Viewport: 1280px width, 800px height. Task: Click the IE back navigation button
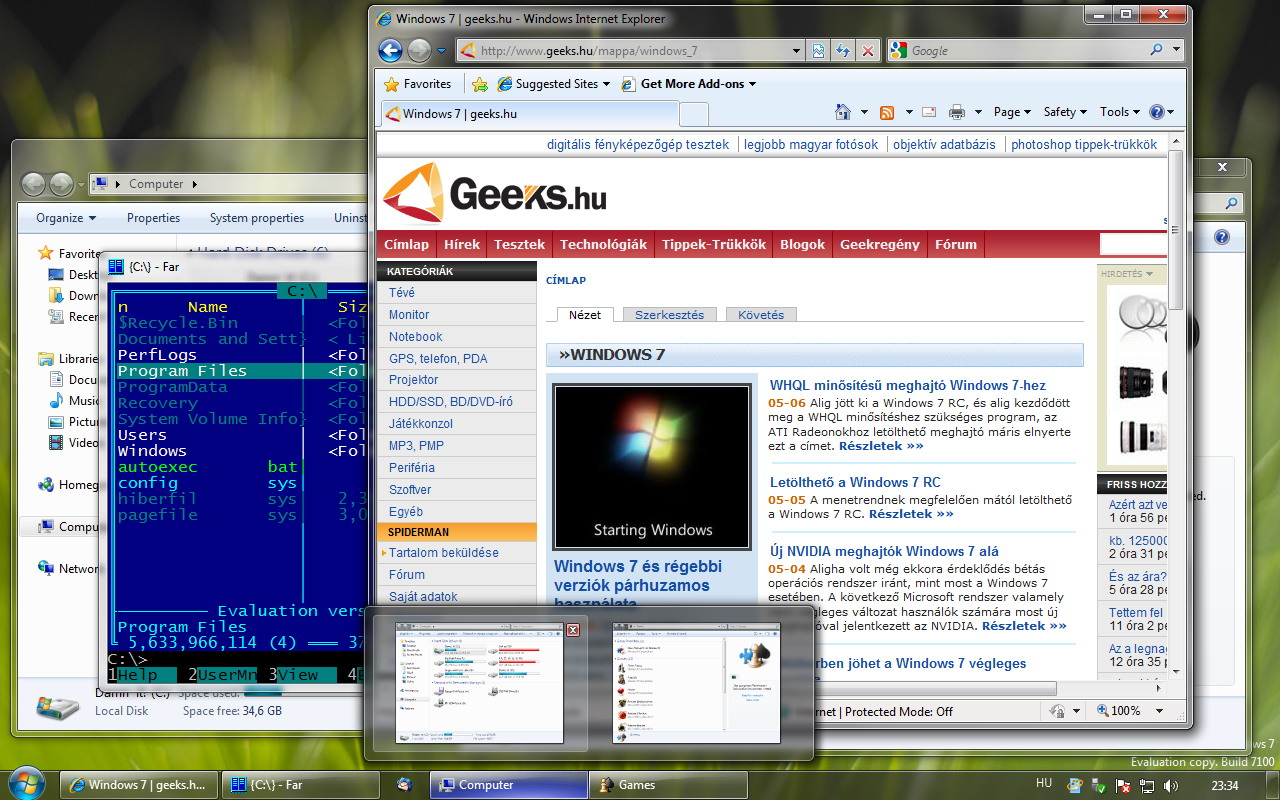(x=390, y=50)
